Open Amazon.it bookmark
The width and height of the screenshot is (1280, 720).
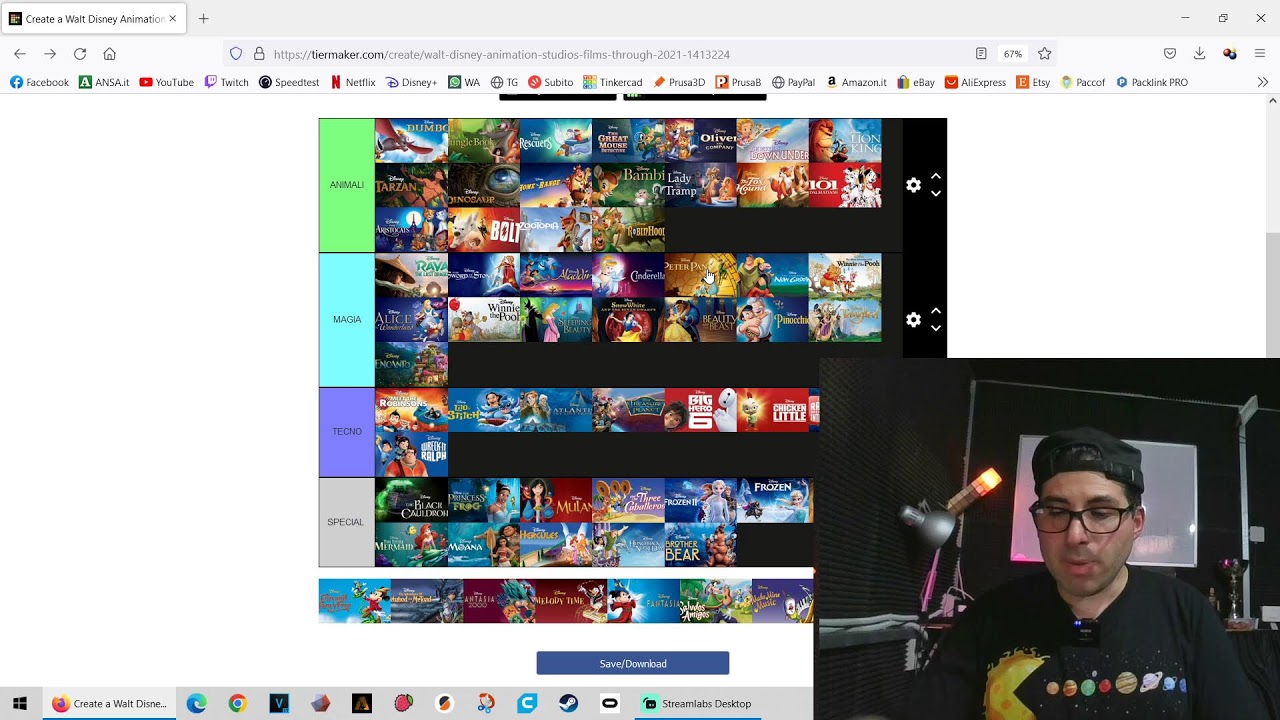pos(856,82)
